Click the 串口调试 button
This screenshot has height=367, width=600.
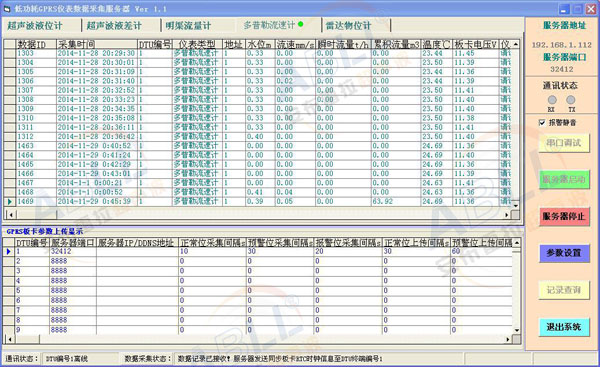pos(564,143)
